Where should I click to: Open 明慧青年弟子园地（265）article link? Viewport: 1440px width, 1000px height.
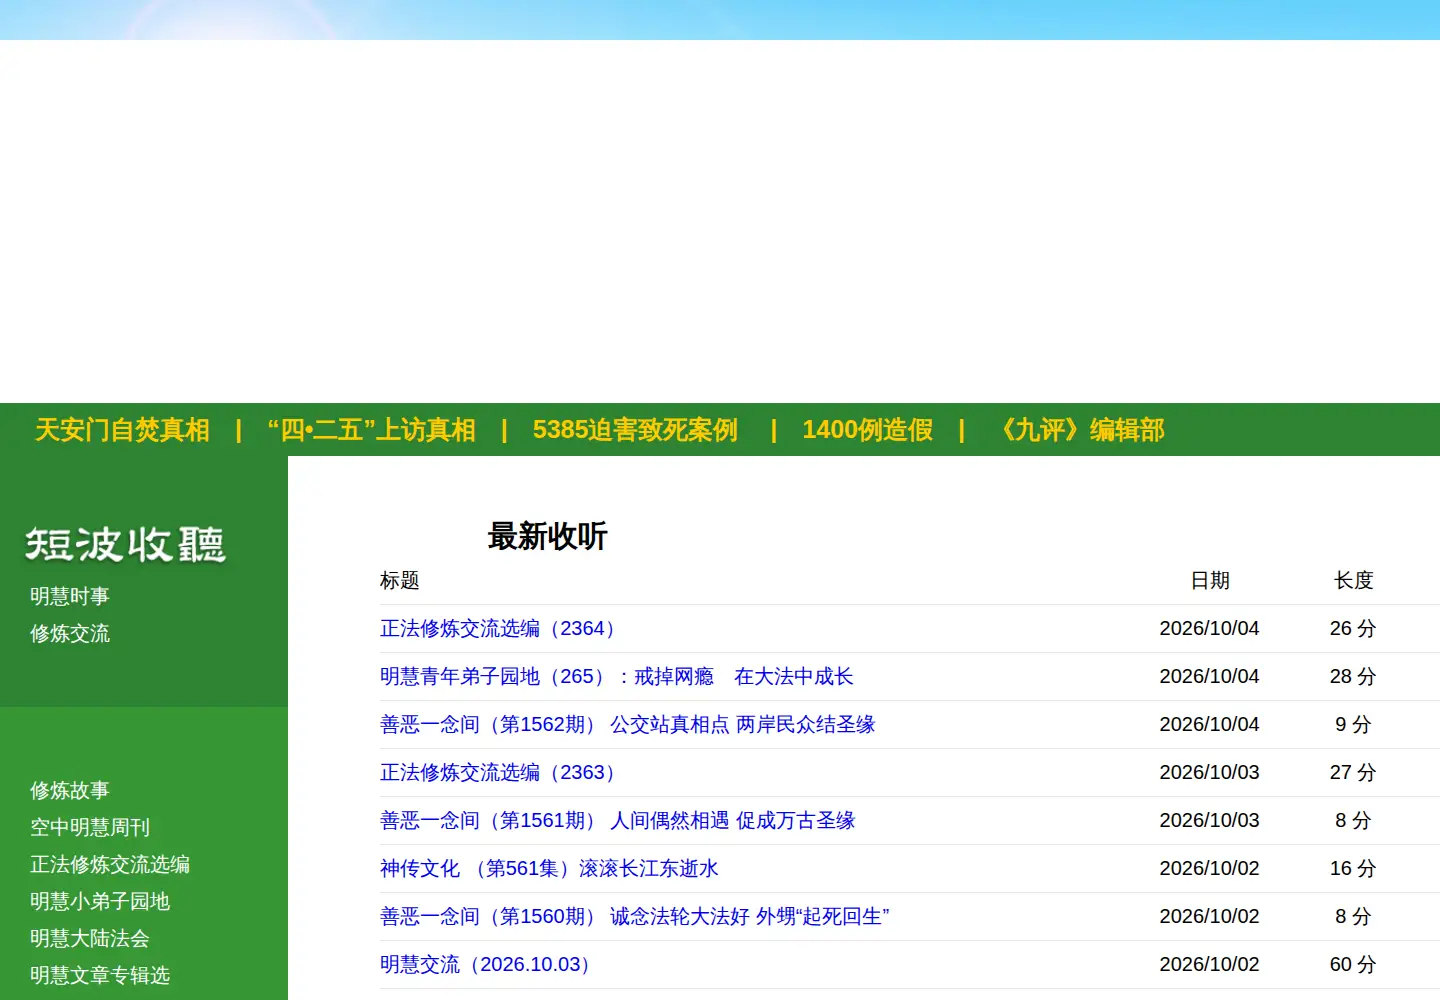(616, 676)
